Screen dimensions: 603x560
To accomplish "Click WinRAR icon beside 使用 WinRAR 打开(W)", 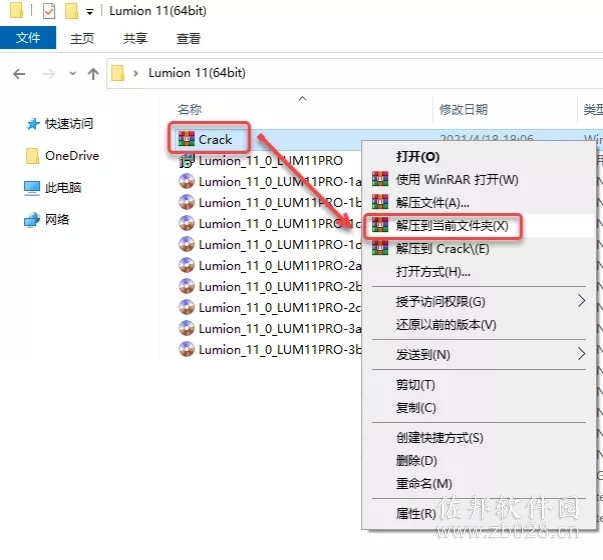I will click(x=380, y=179).
